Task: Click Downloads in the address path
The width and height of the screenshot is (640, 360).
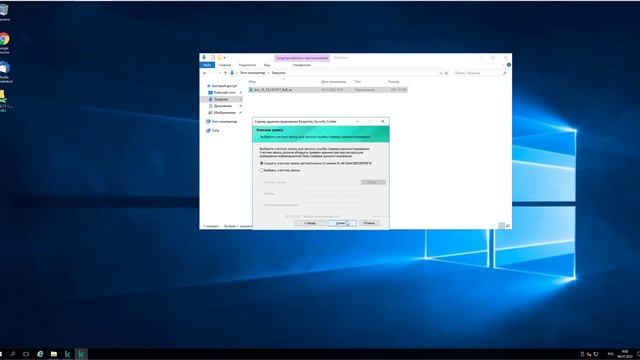Action: 278,73
